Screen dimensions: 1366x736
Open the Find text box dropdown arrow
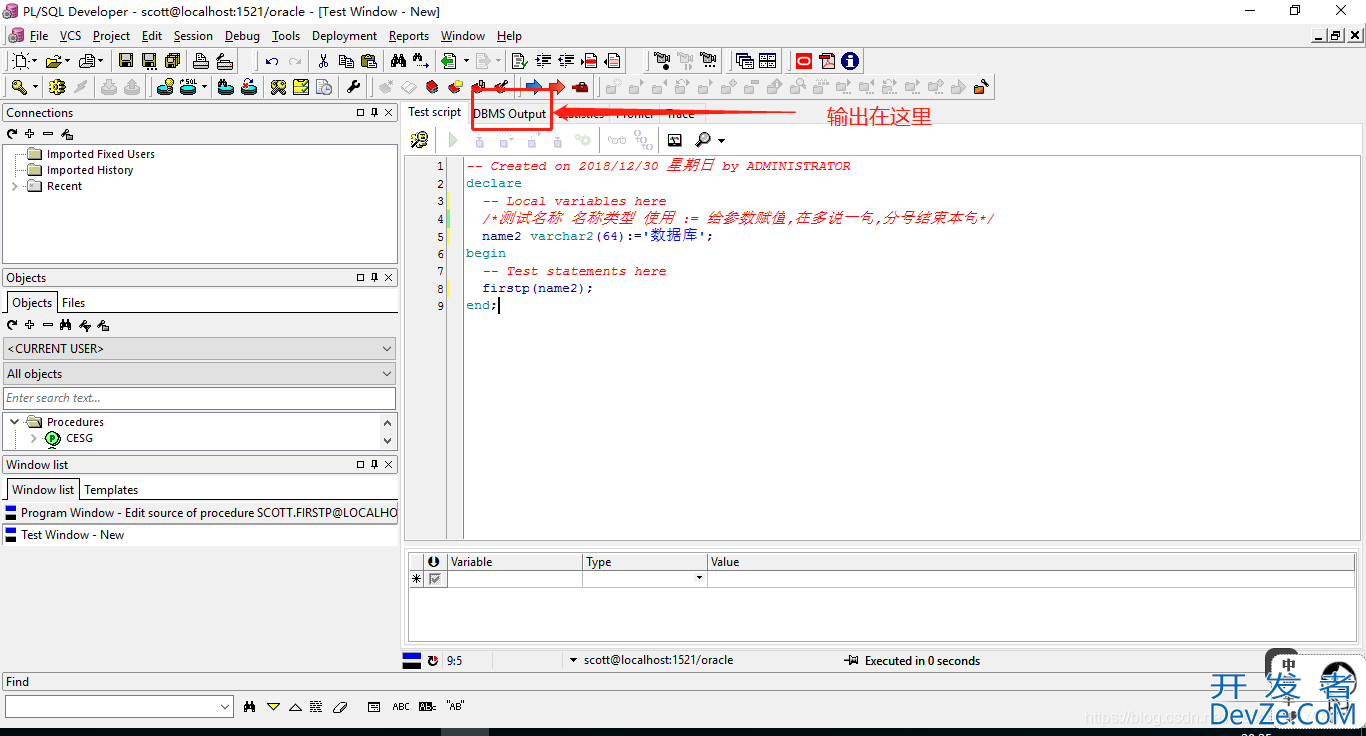(224, 706)
